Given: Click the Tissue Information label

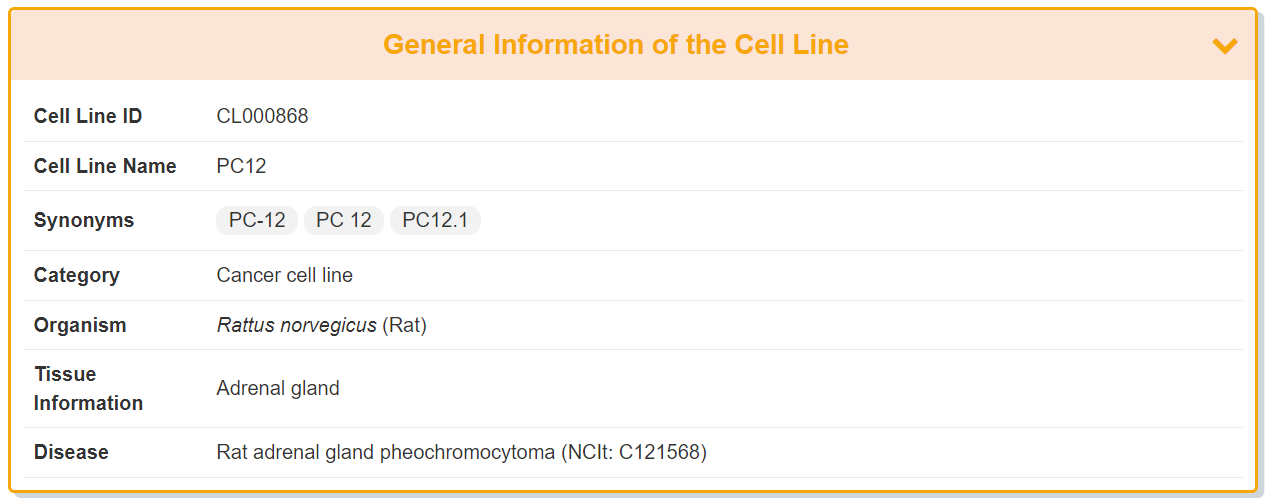Looking at the screenshot, I should [x=88, y=388].
